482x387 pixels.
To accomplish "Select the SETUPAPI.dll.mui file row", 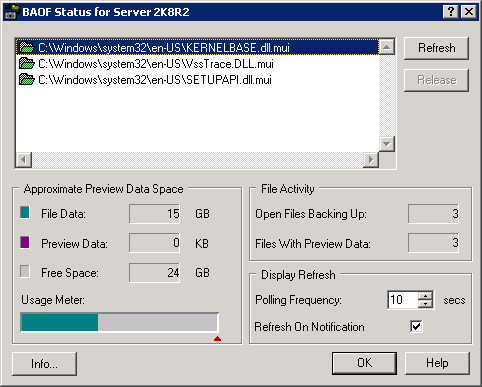I will pos(197,79).
